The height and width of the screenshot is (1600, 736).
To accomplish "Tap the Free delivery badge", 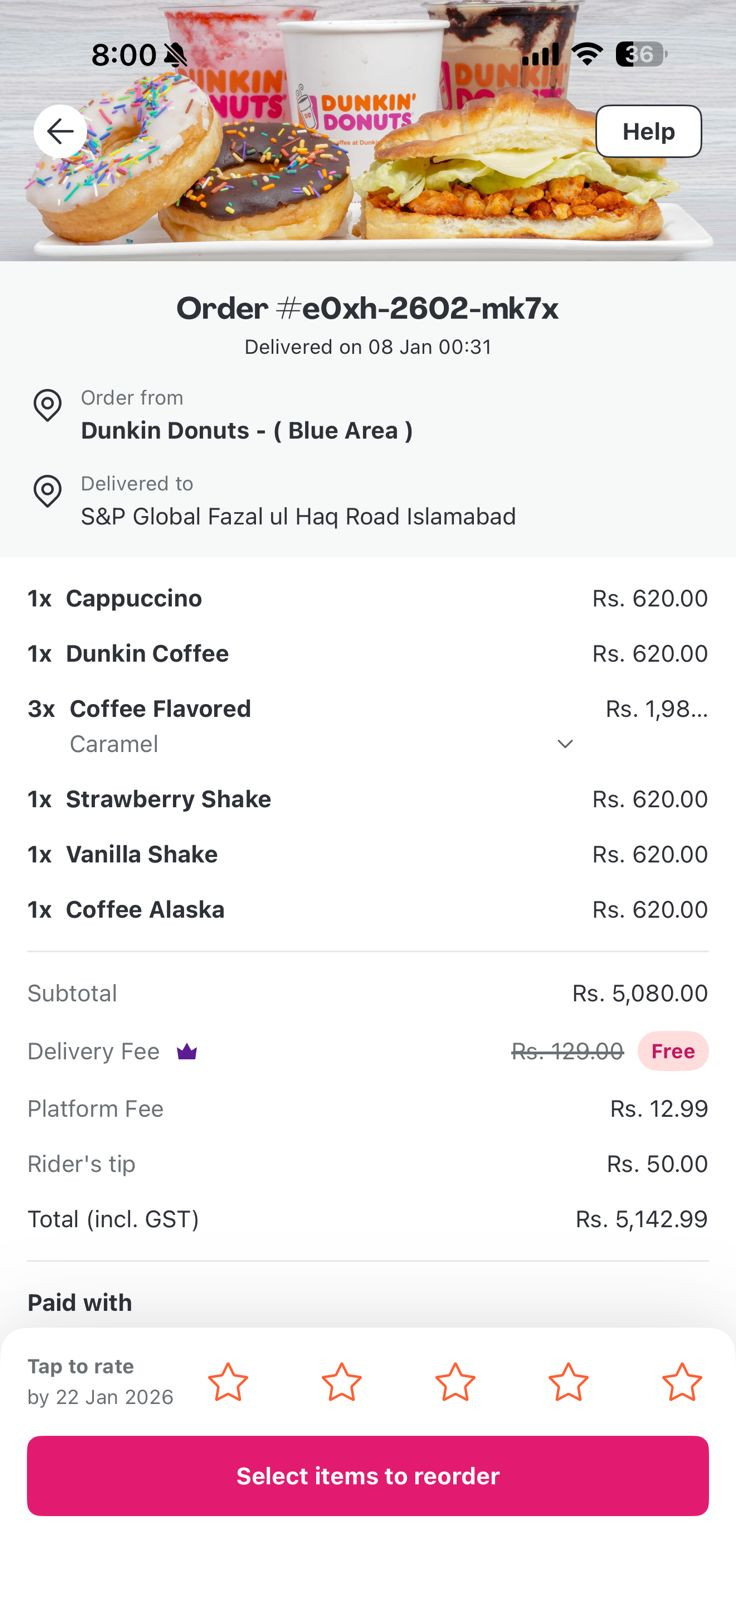I will coord(673,1052).
